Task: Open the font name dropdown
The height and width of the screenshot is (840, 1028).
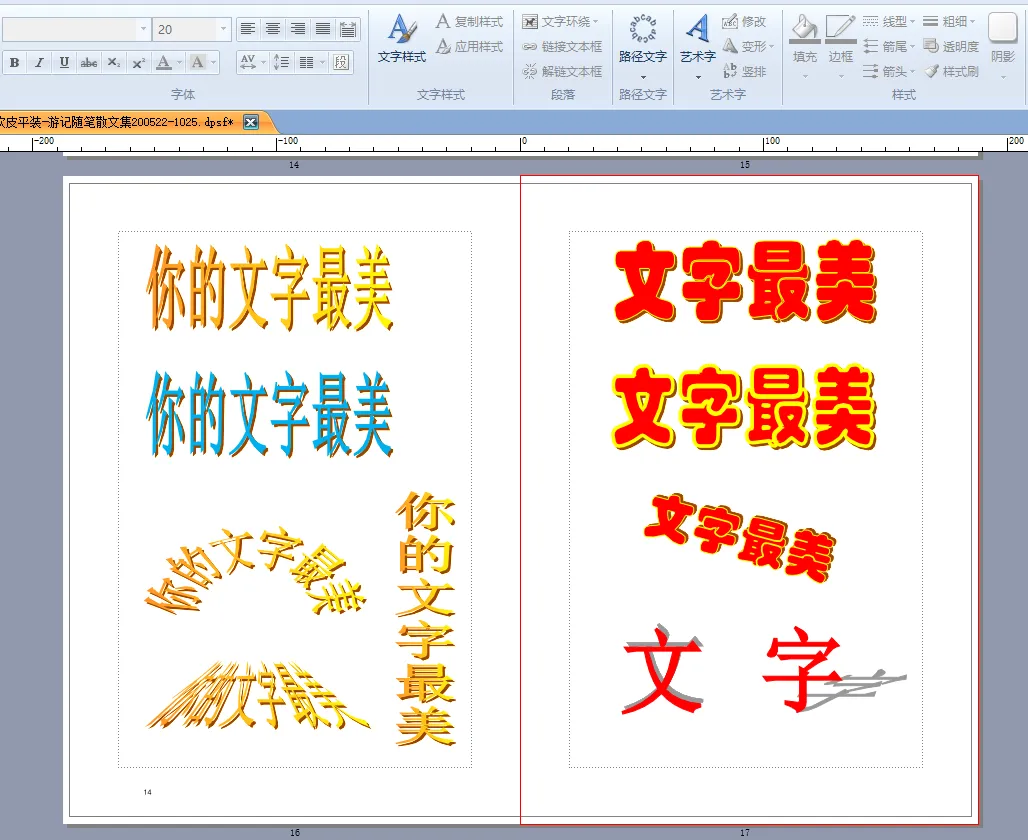Action: (143, 29)
